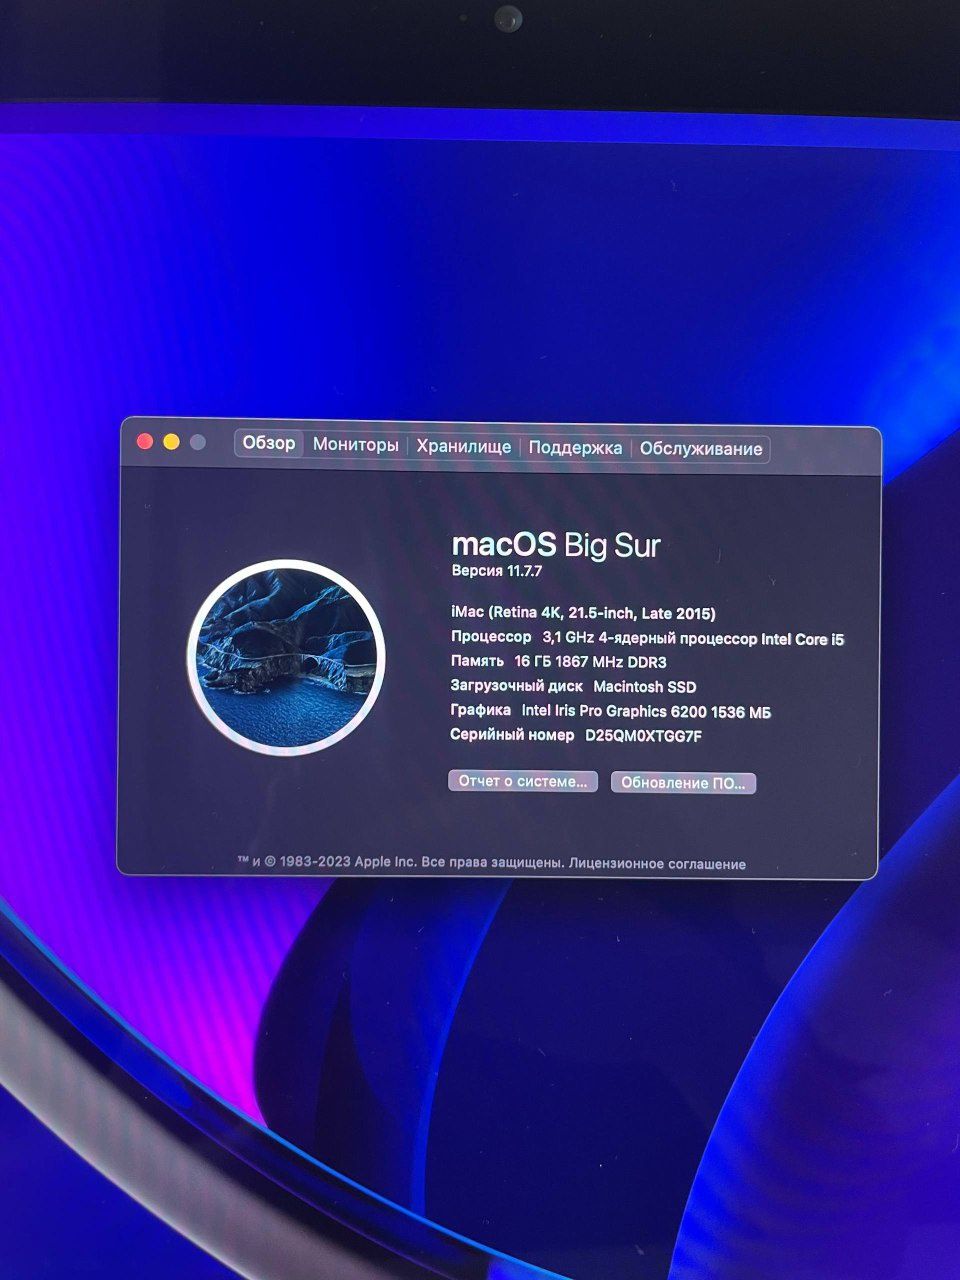Viewport: 960px width, 1280px height.
Task: Select serial number D25QM0XTGG7F text
Action: 643,736
